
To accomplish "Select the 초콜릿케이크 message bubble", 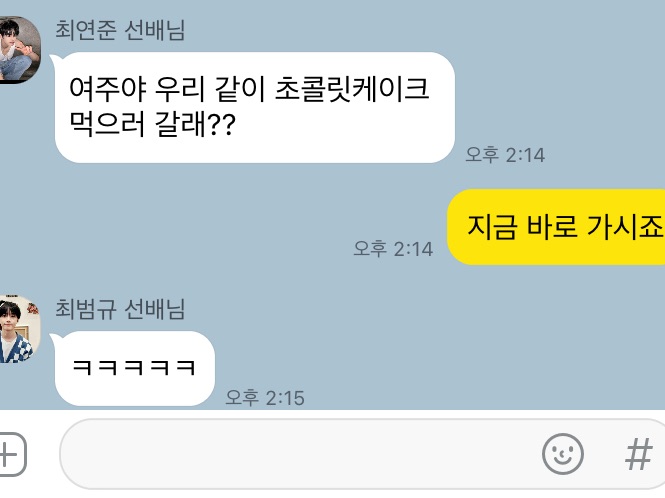I will coord(254,107).
